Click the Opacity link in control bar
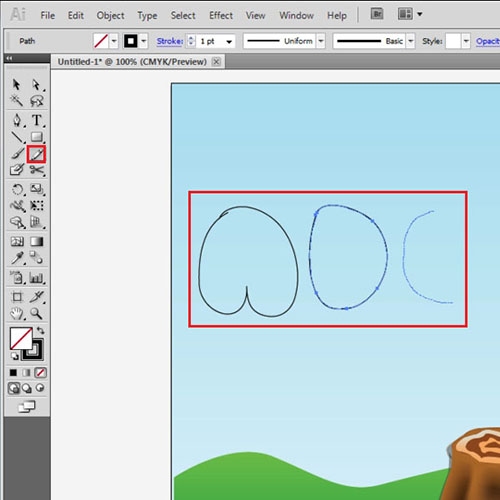Screen dimensions: 500x500 click(488, 41)
